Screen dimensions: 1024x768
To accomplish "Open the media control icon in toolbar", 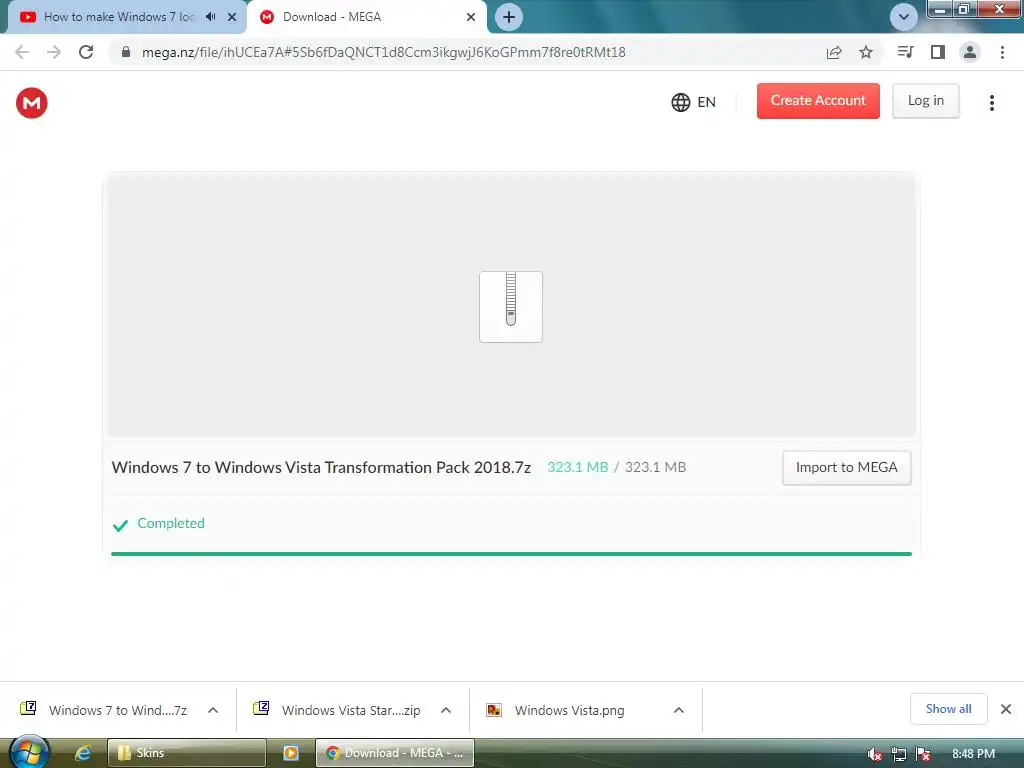I will pos(905,52).
